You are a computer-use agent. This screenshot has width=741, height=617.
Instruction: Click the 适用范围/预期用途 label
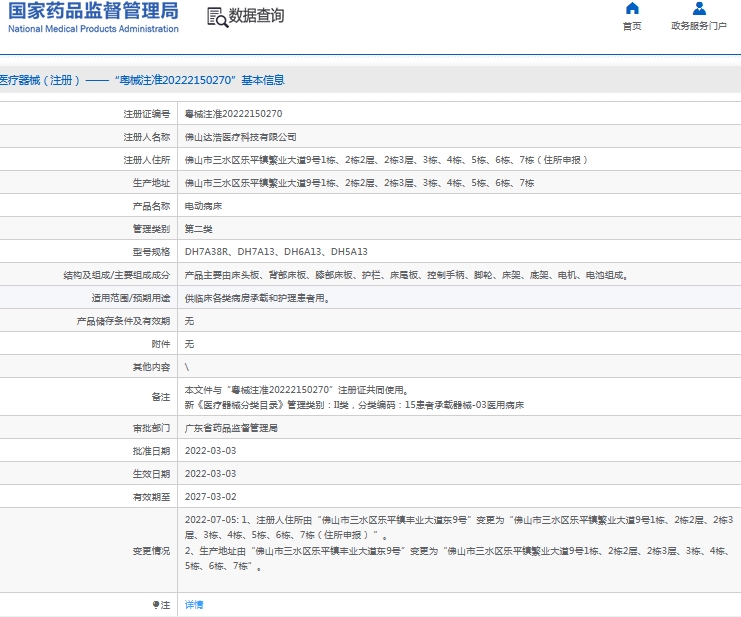coord(131,298)
